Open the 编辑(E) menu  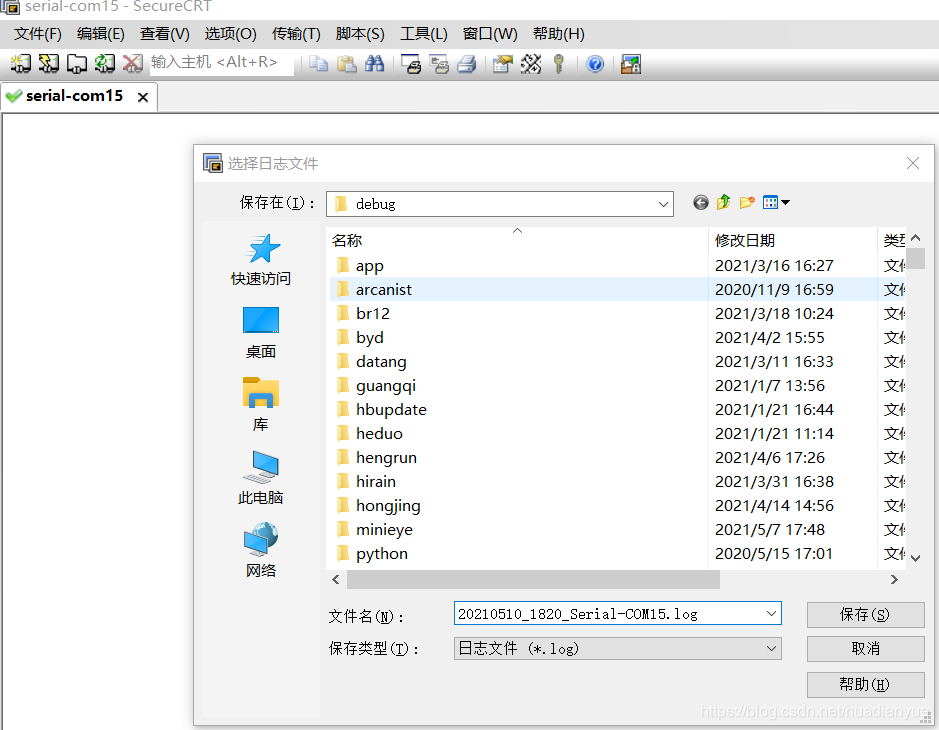(x=101, y=34)
